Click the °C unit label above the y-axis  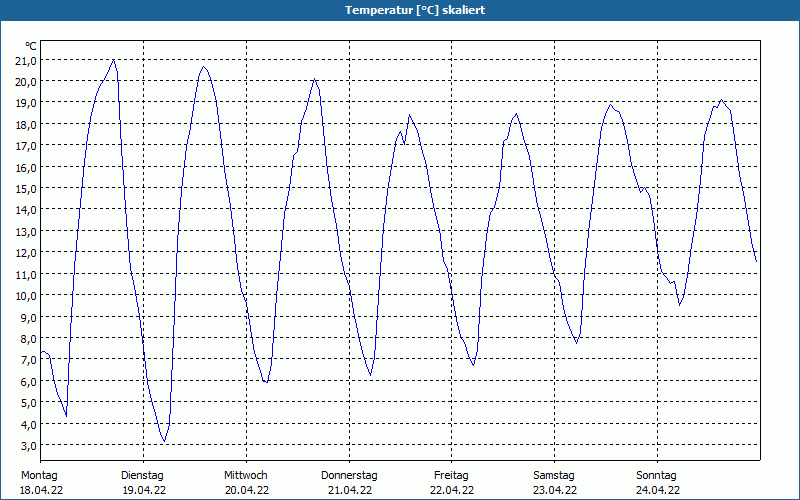[x=31, y=46]
